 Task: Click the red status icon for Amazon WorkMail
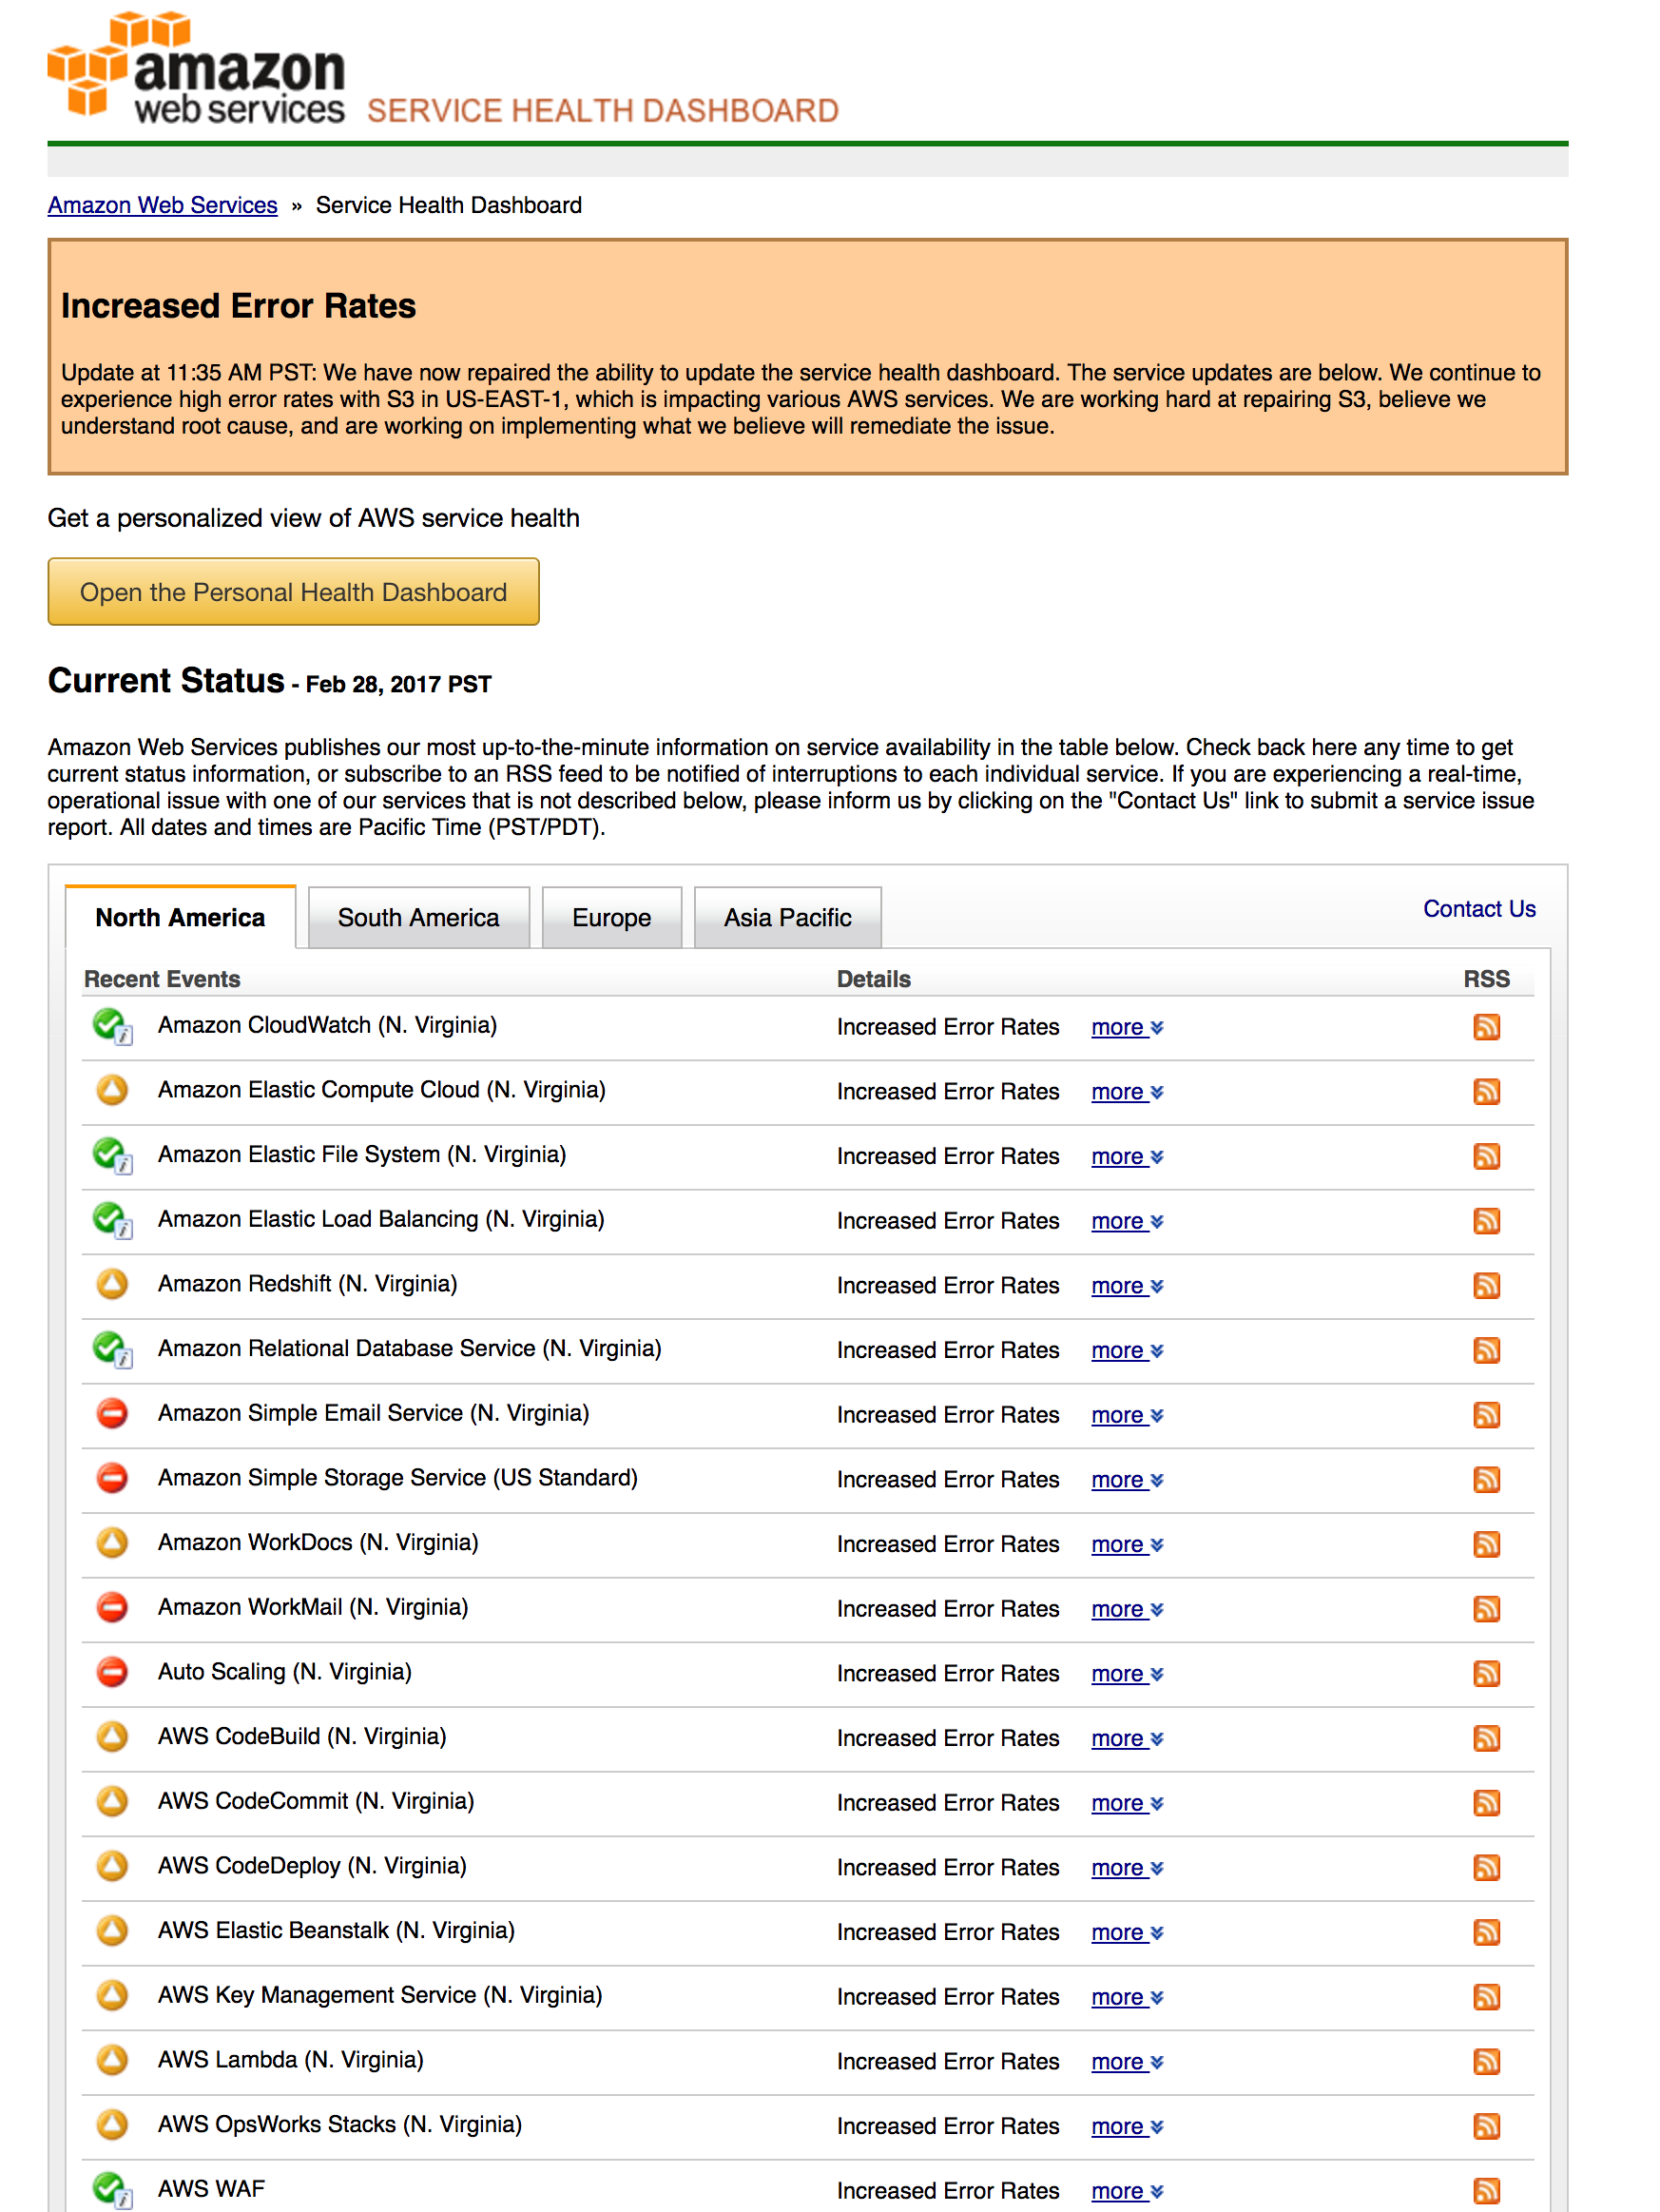112,1607
